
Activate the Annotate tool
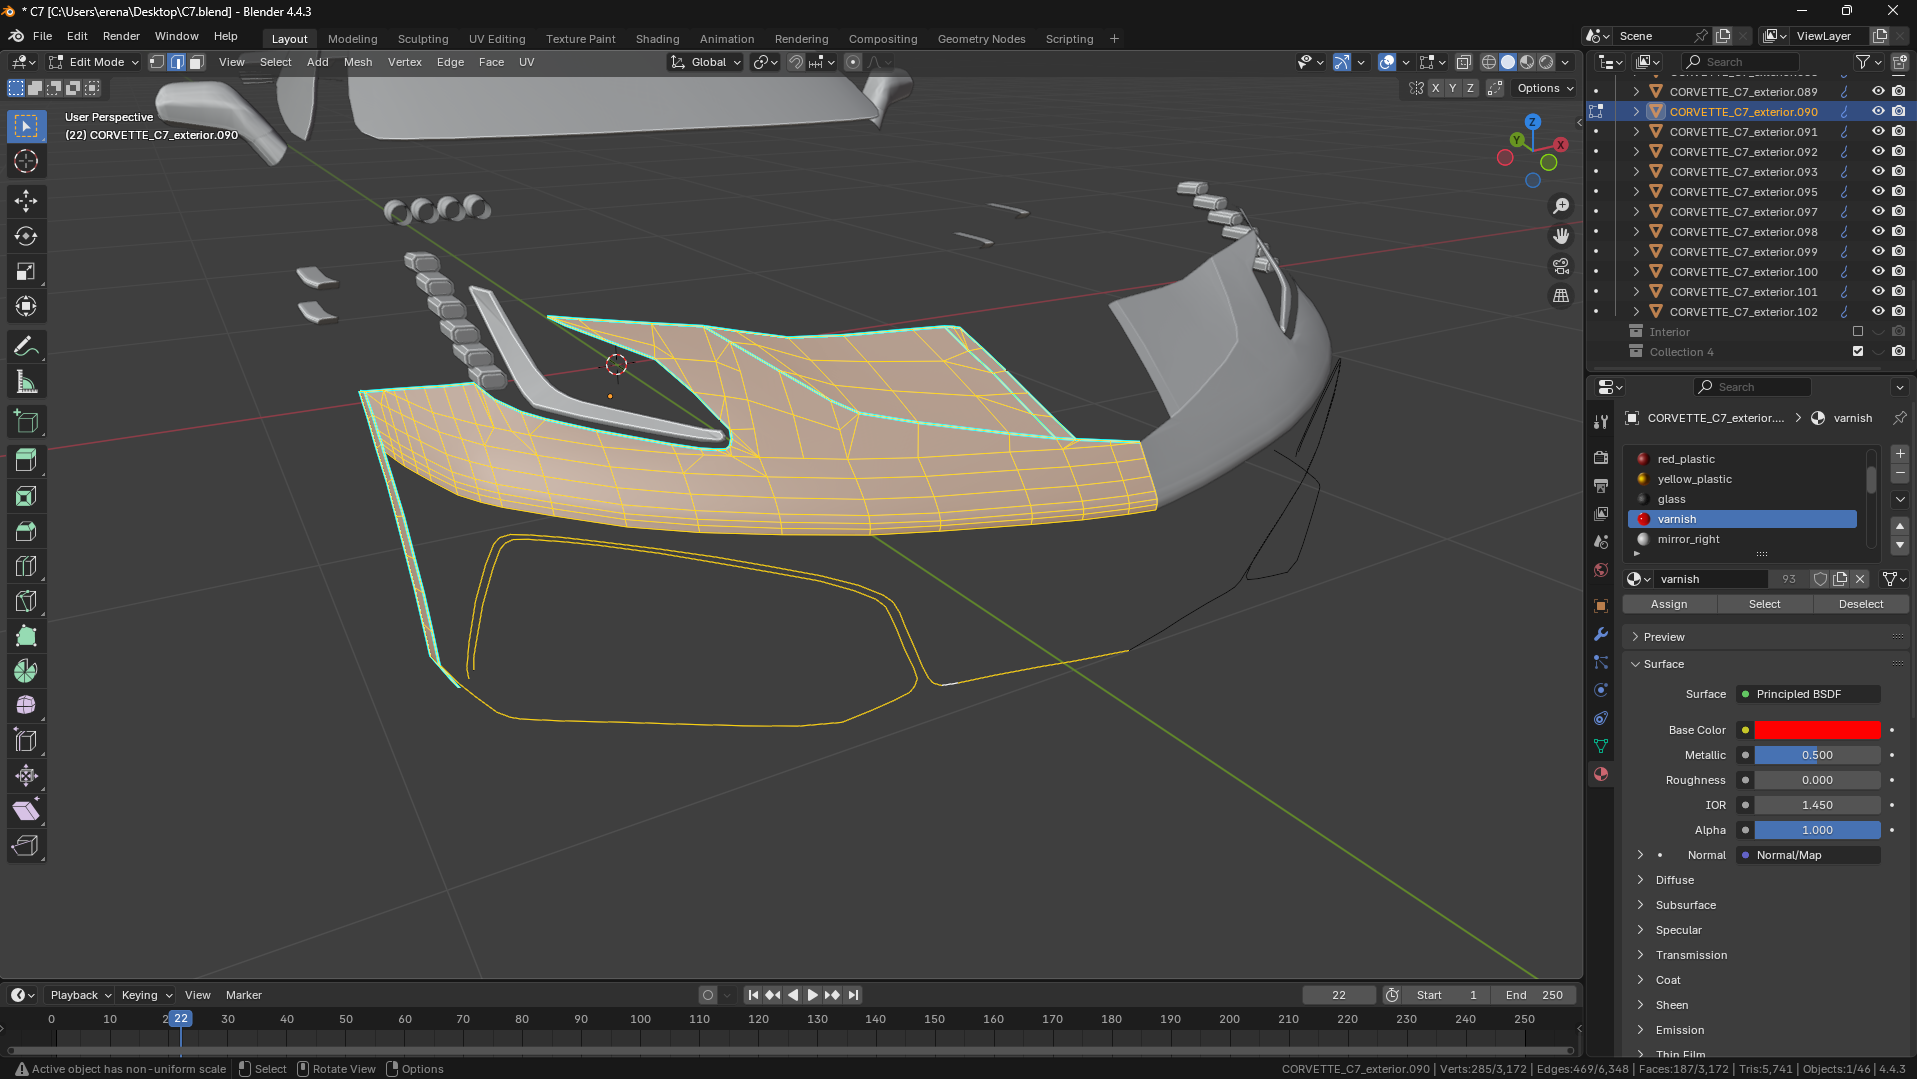(x=26, y=347)
